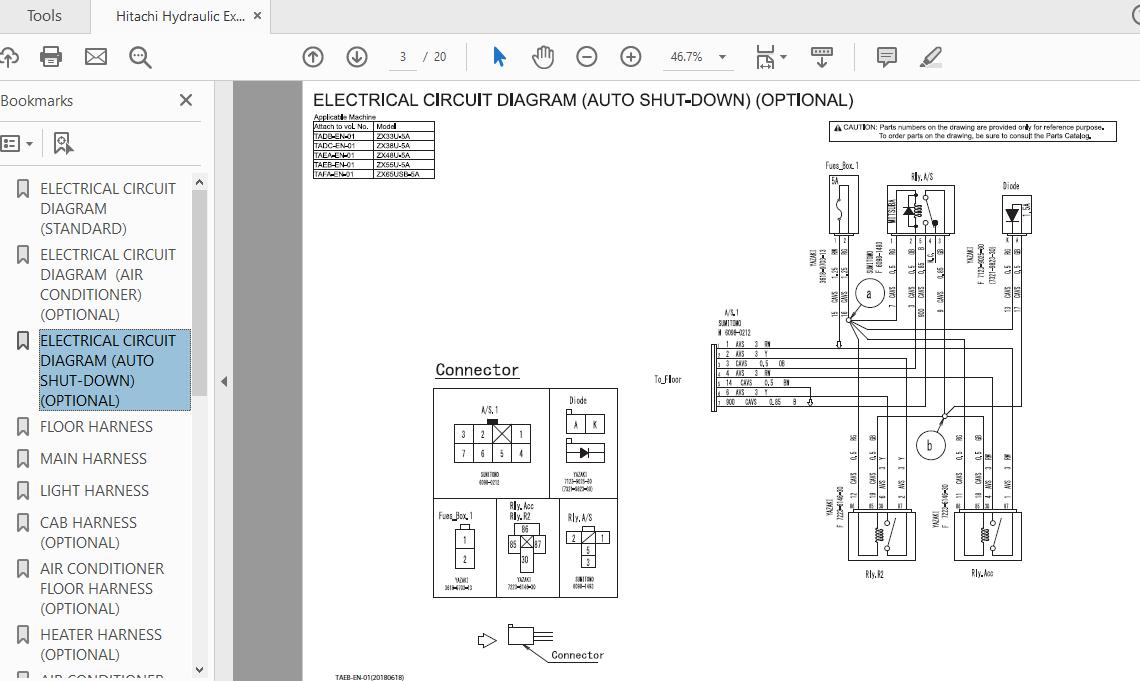
Task: Jump to MAIN HARNESS bookmark
Action: pos(93,459)
